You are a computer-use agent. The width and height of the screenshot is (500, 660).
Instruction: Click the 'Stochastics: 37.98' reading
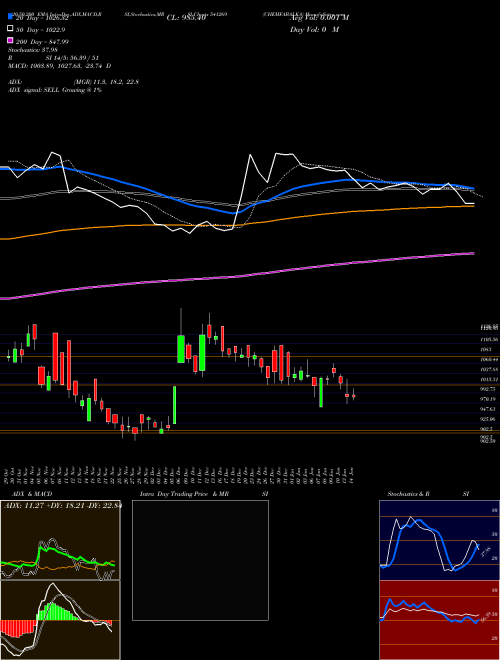coord(33,50)
